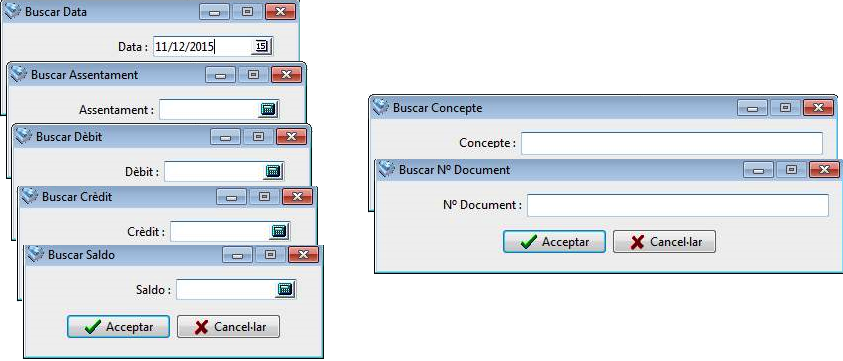
Task: Minimize the Buscar Nº Document window
Action: 759,170
